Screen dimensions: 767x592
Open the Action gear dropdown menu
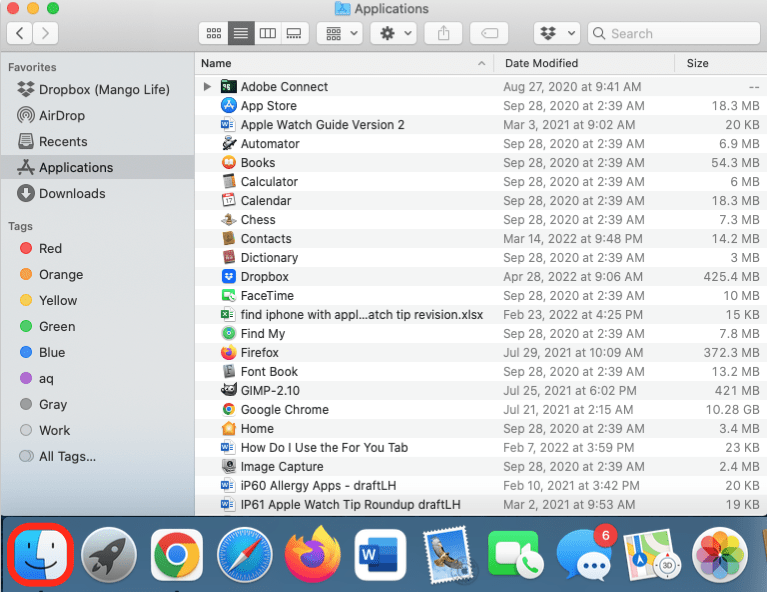coord(393,33)
